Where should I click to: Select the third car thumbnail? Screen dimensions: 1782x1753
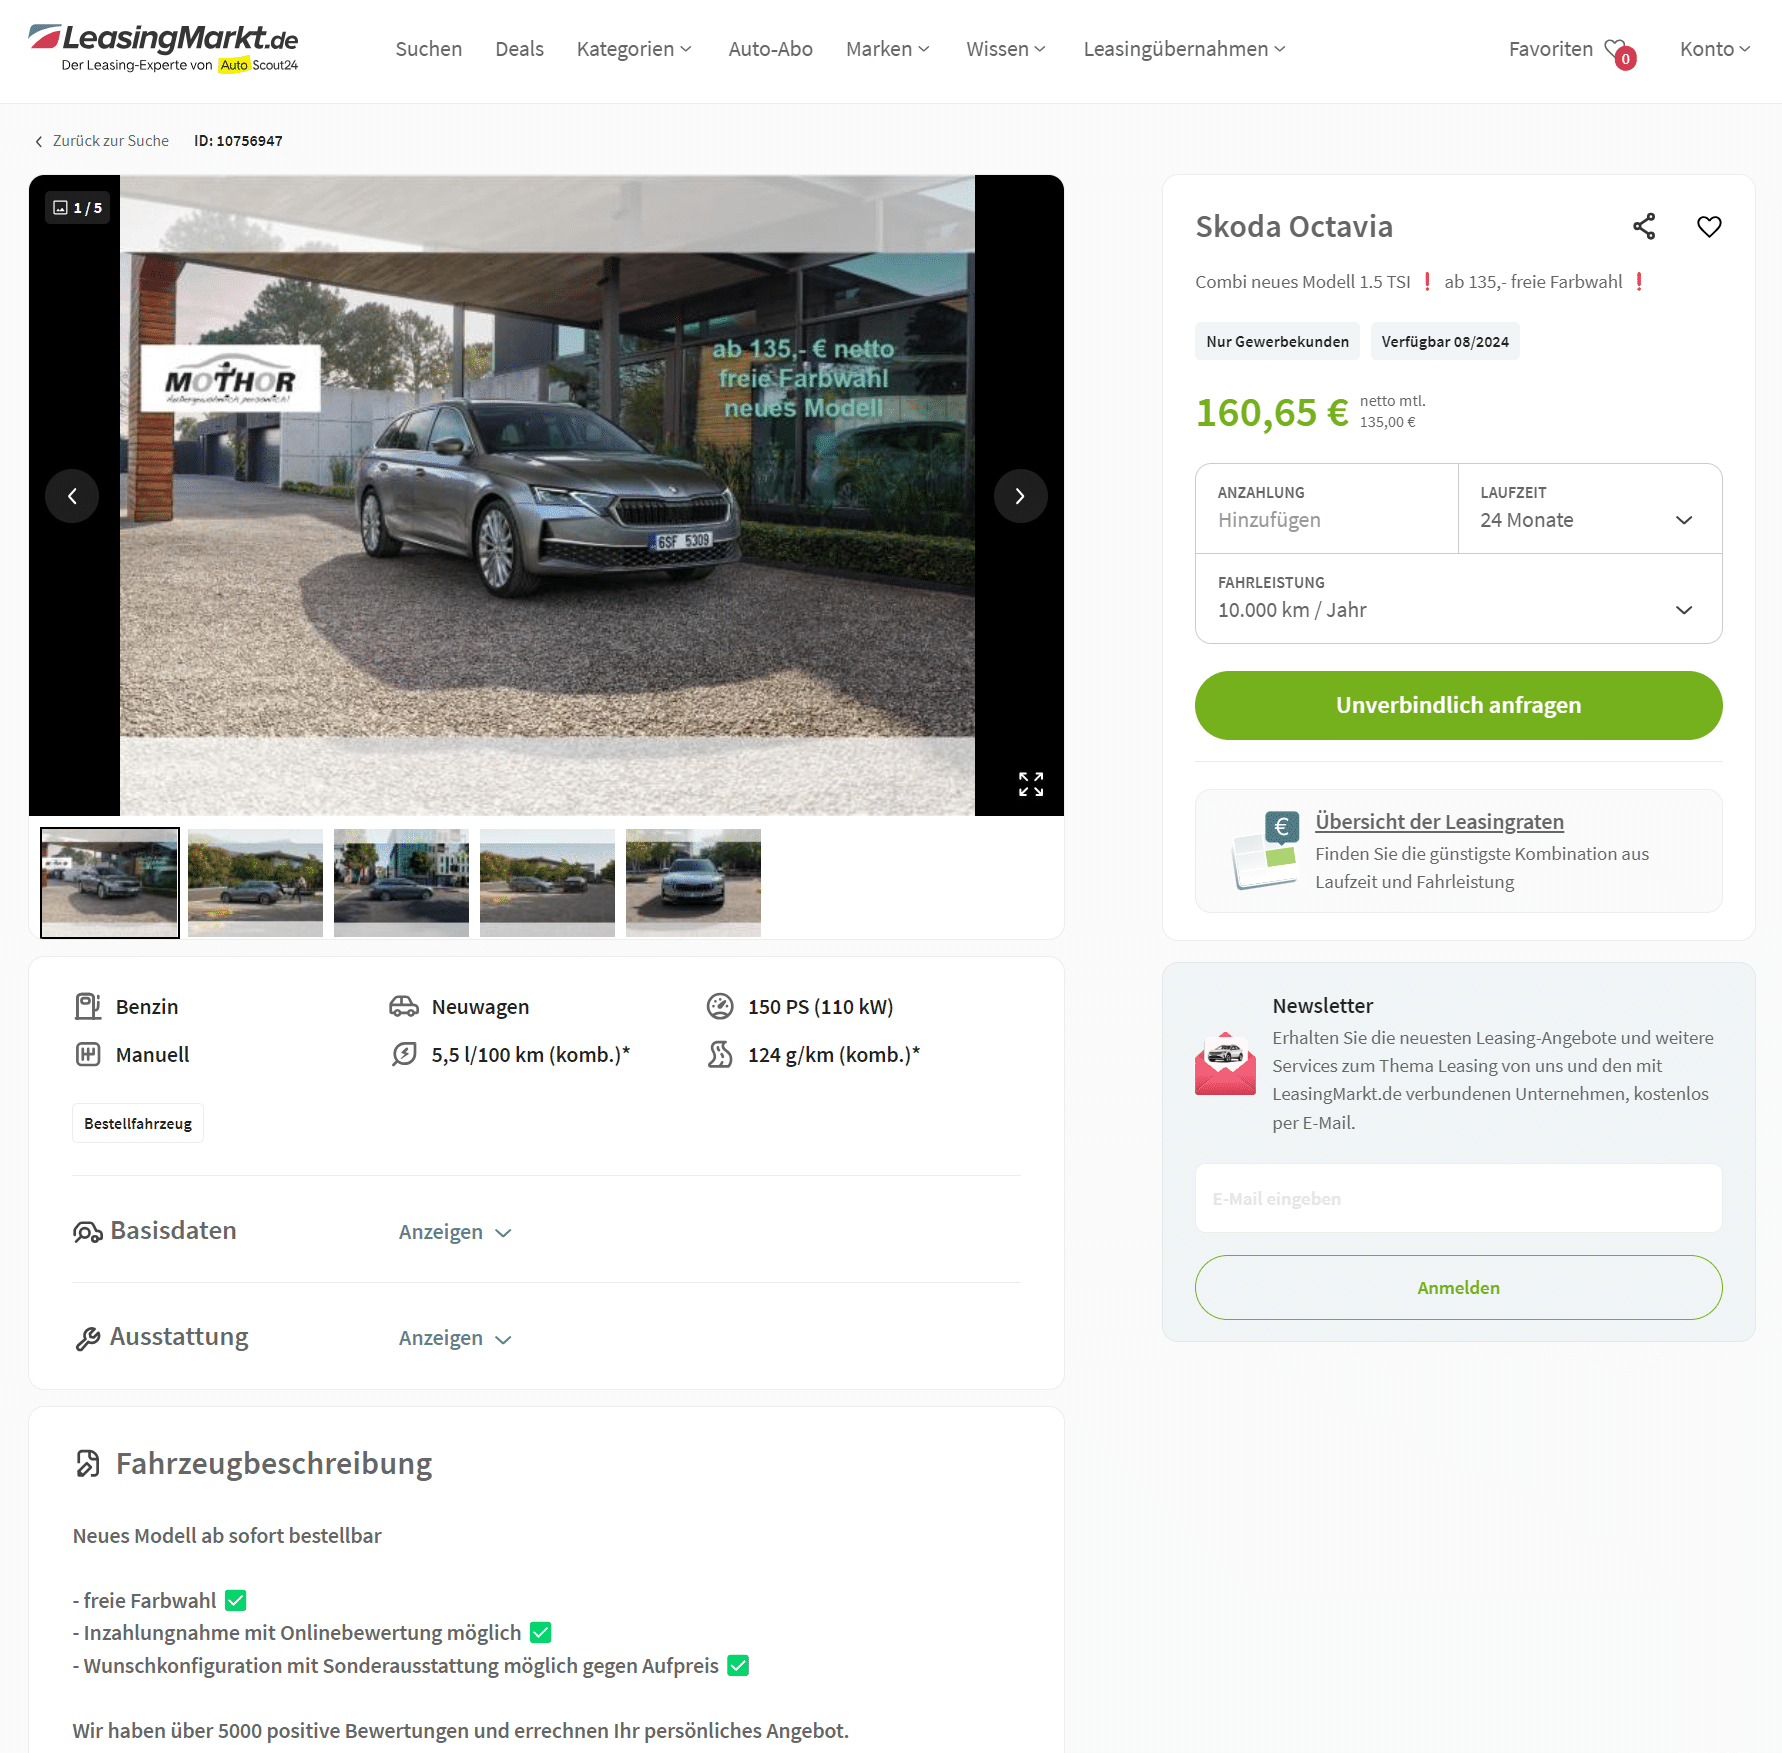pos(401,883)
